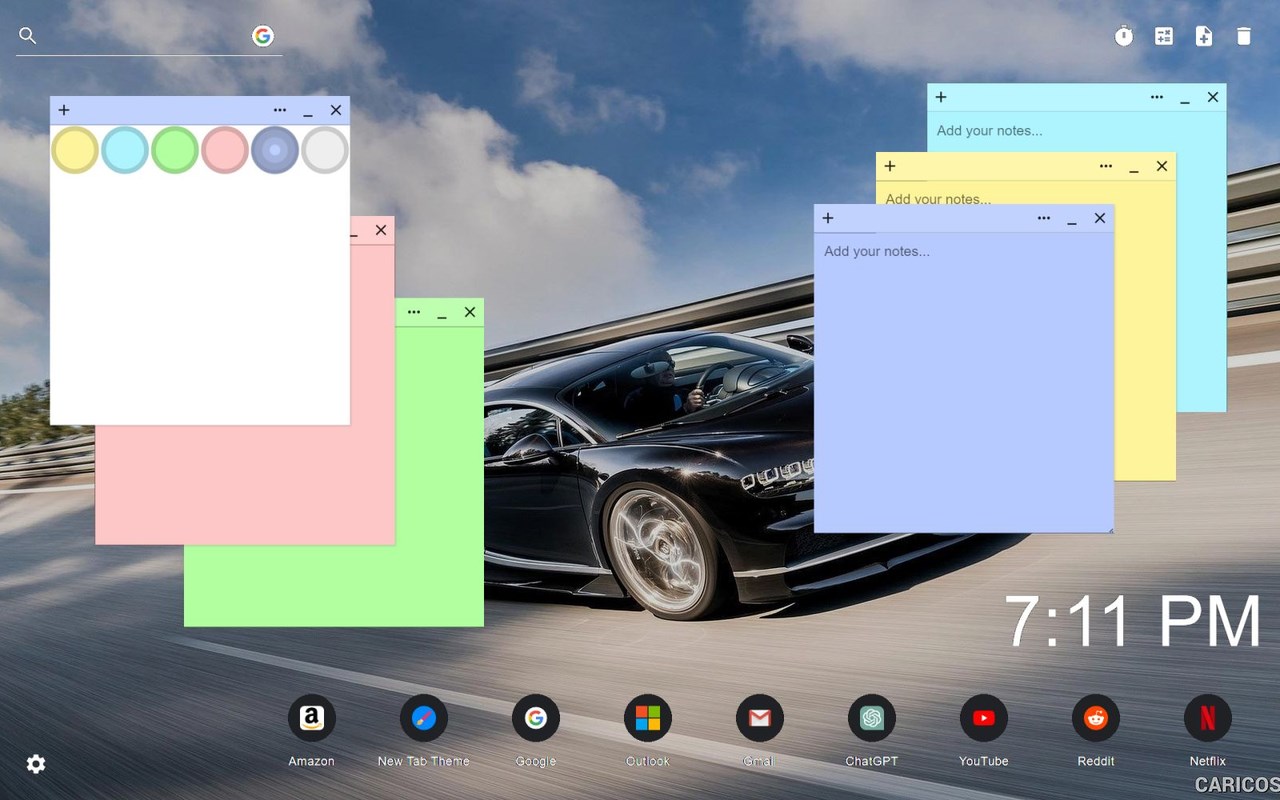Click into the blue note's text area
Viewport: 1280px width, 800px height.
(964, 382)
